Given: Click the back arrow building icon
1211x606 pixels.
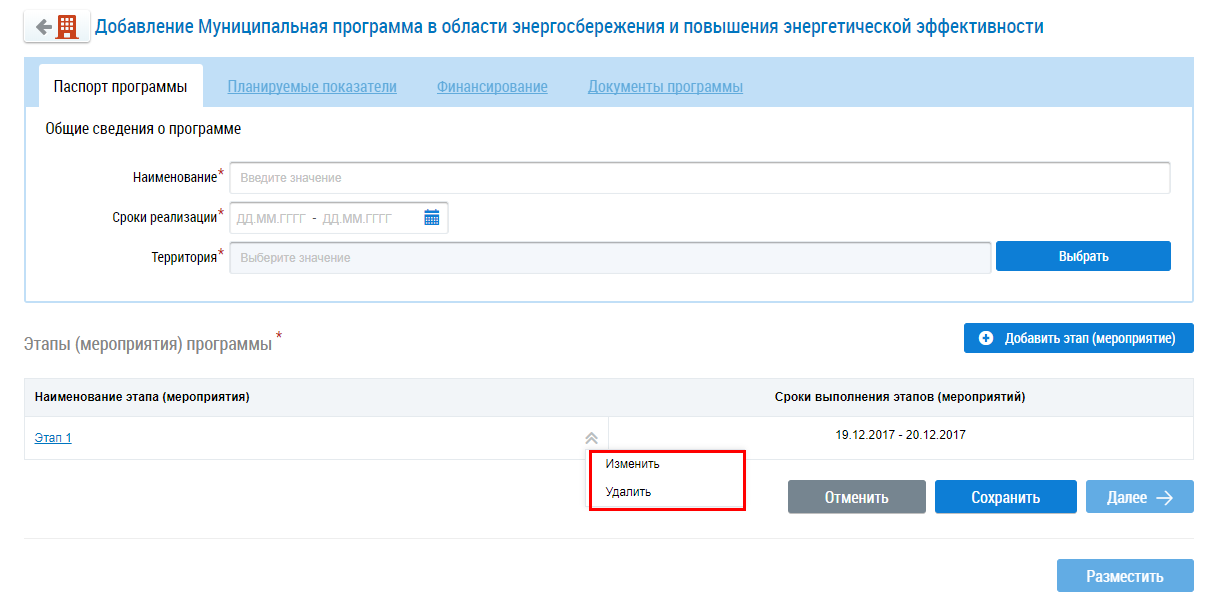Looking at the screenshot, I should [x=56, y=27].
